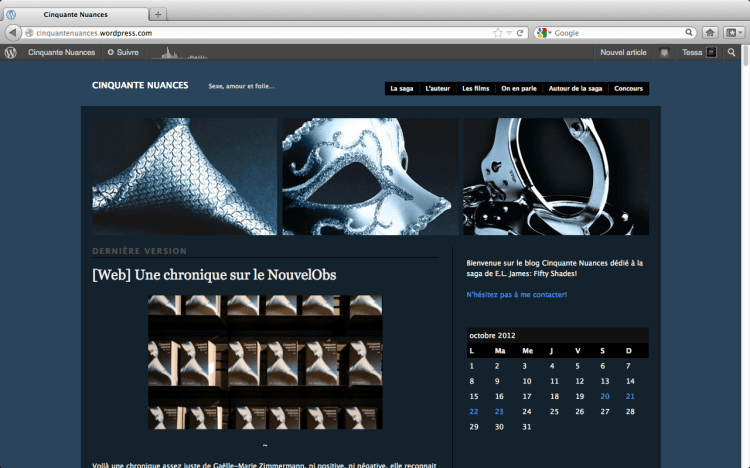
Task: Open the L'auteur menu item
Action: pyautogui.click(x=438, y=89)
